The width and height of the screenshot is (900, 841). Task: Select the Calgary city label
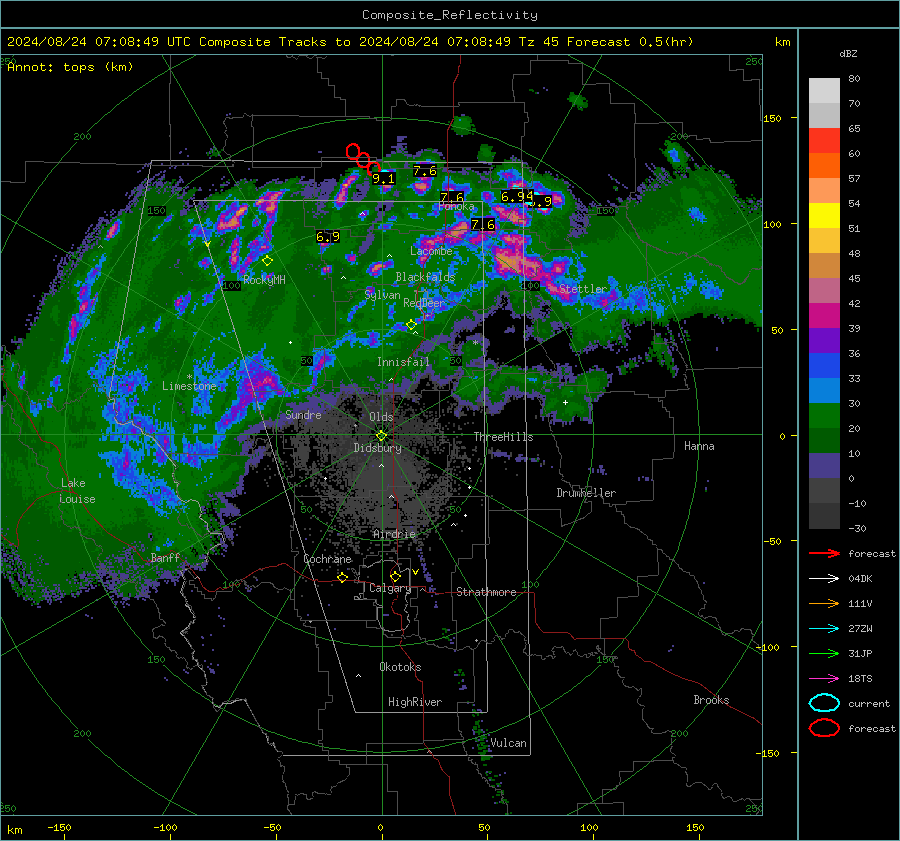(390, 588)
